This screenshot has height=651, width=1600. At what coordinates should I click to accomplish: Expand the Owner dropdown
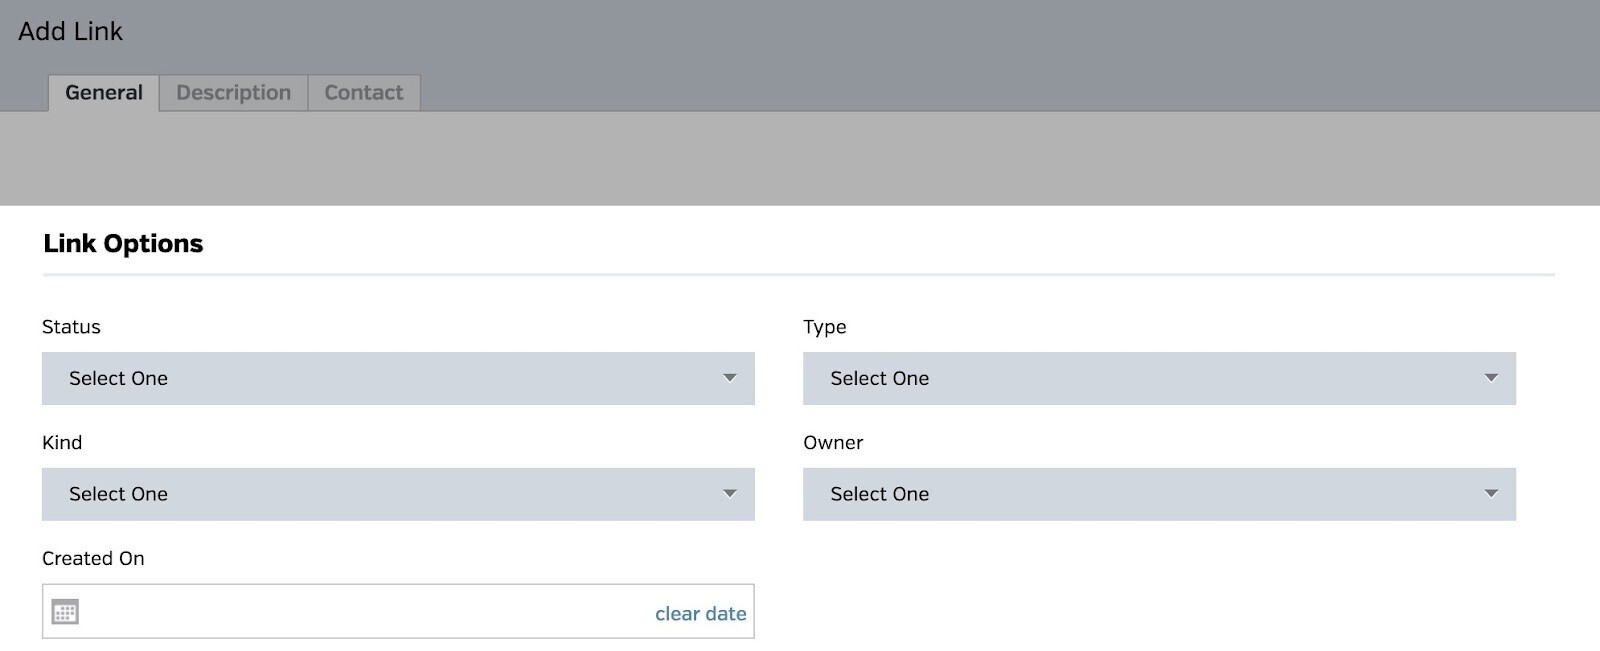coord(1159,494)
